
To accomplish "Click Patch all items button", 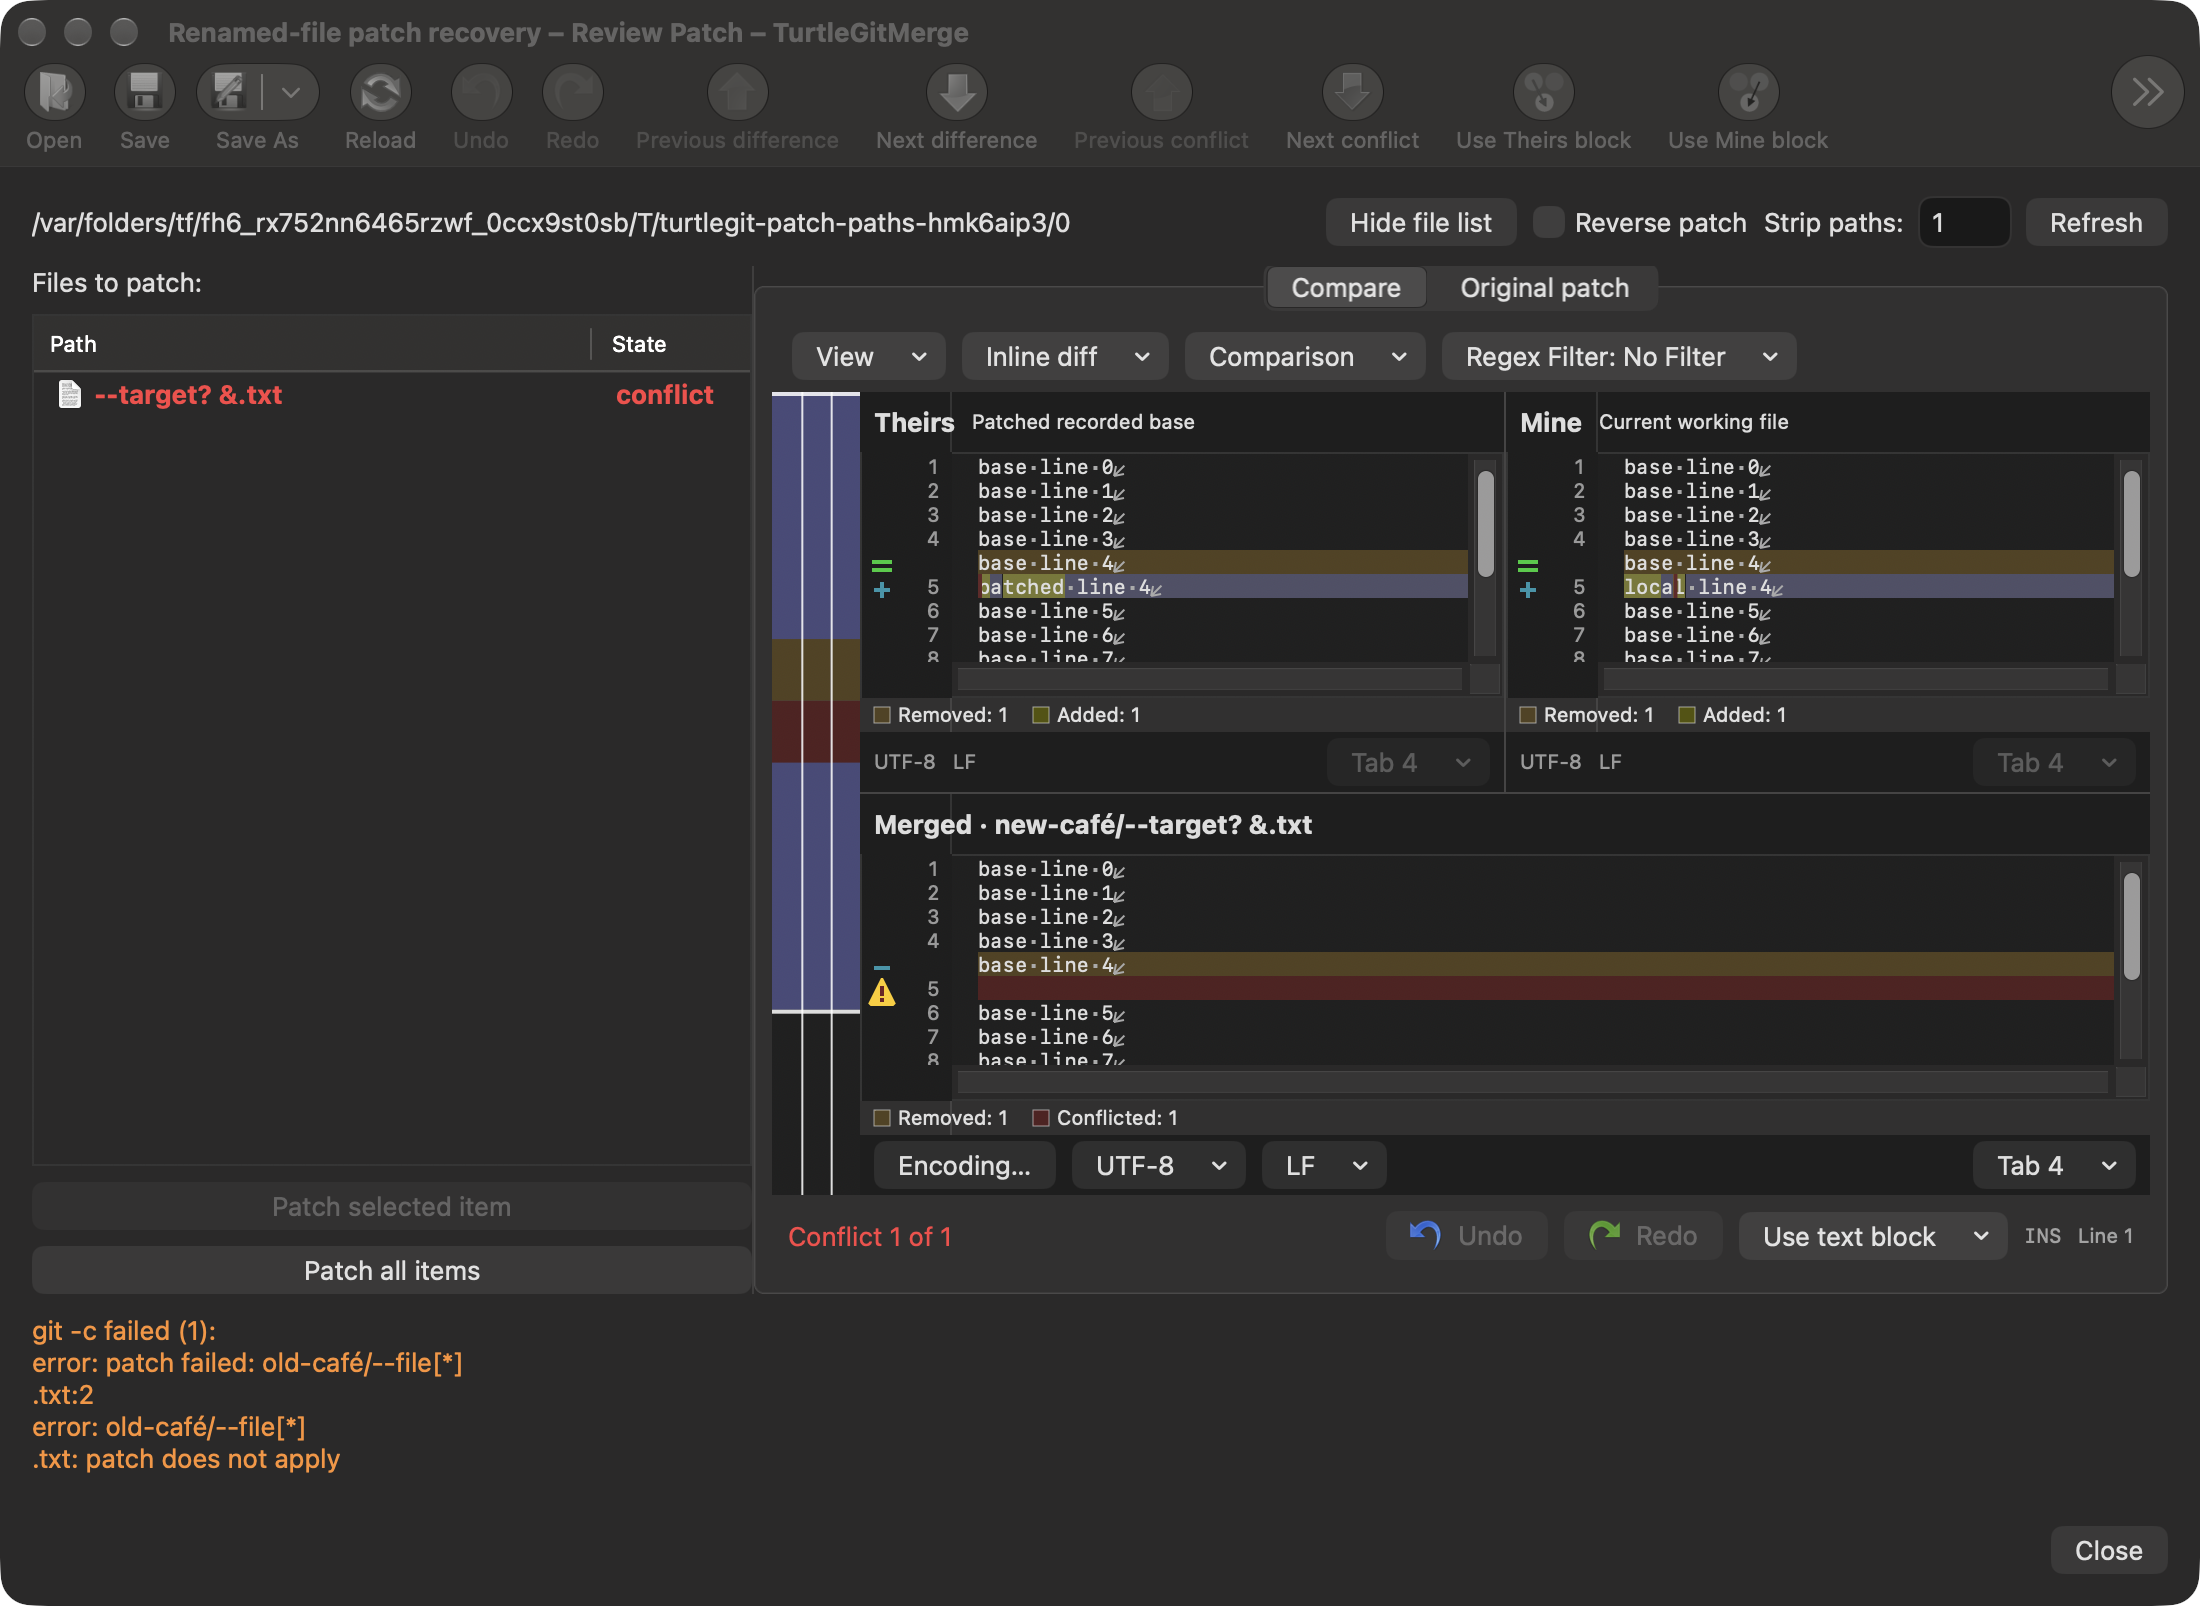I will click(x=392, y=1271).
